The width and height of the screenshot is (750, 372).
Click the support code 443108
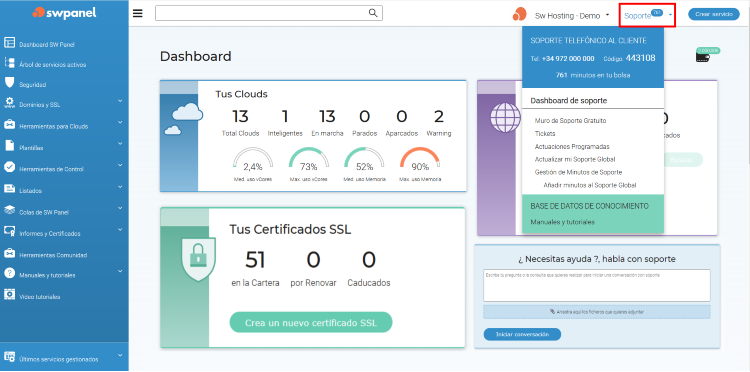coord(640,58)
